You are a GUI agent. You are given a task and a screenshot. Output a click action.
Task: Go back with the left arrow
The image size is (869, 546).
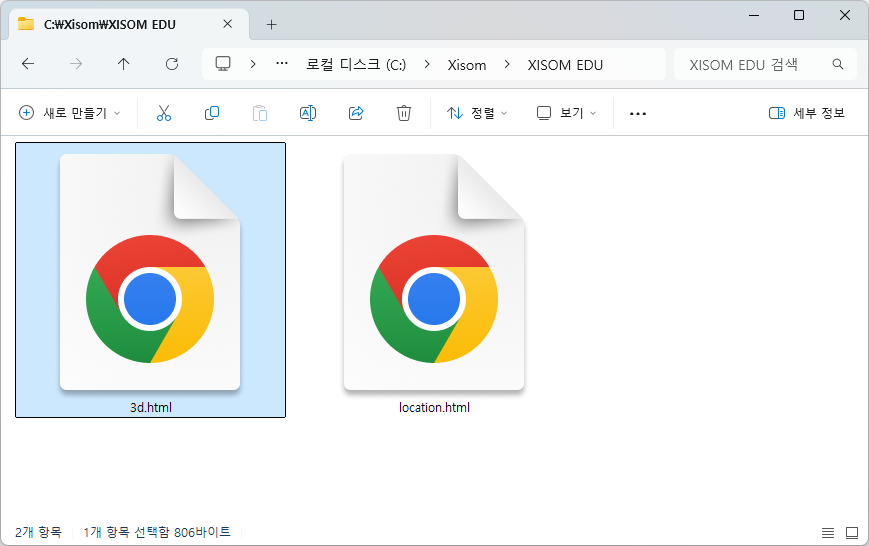click(x=28, y=64)
